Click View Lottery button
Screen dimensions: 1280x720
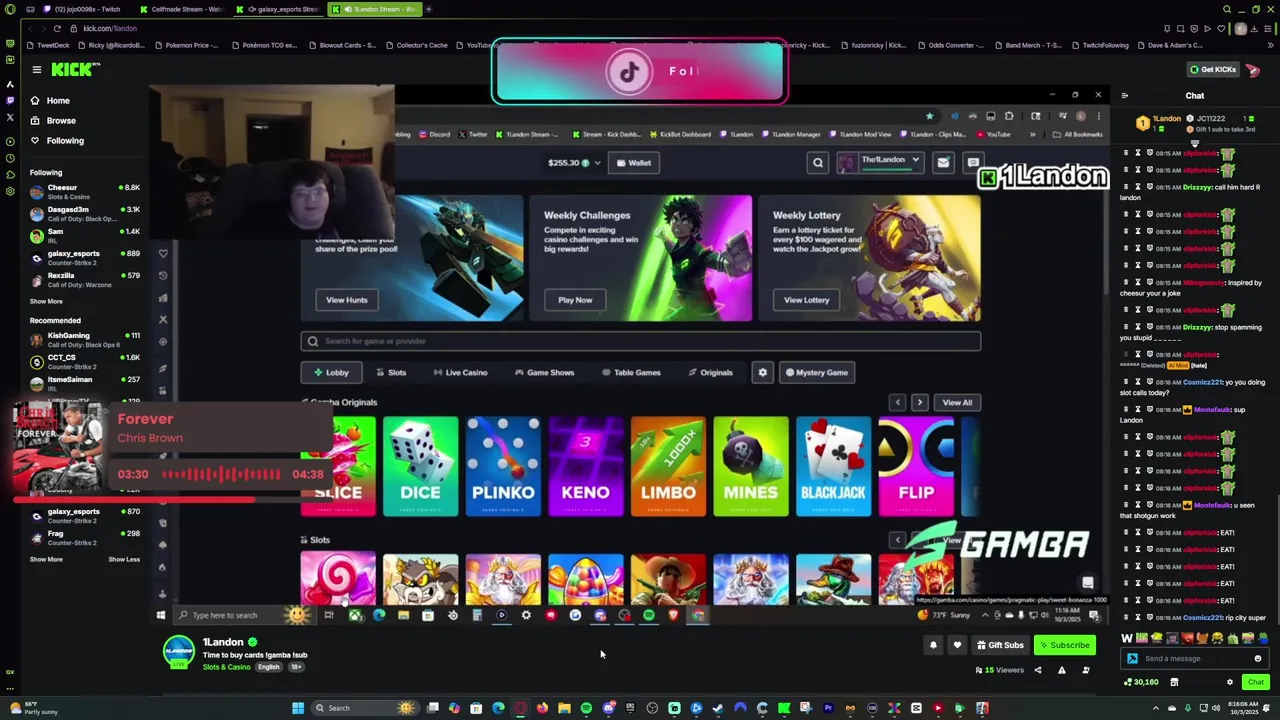point(806,300)
